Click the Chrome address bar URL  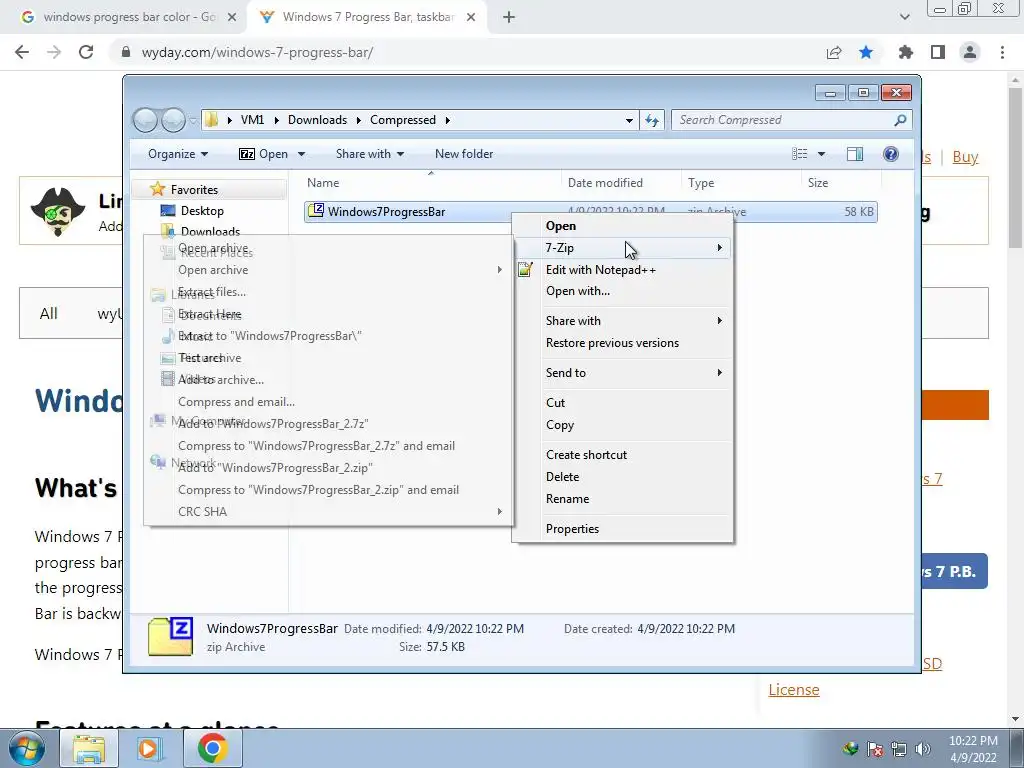(x=257, y=52)
